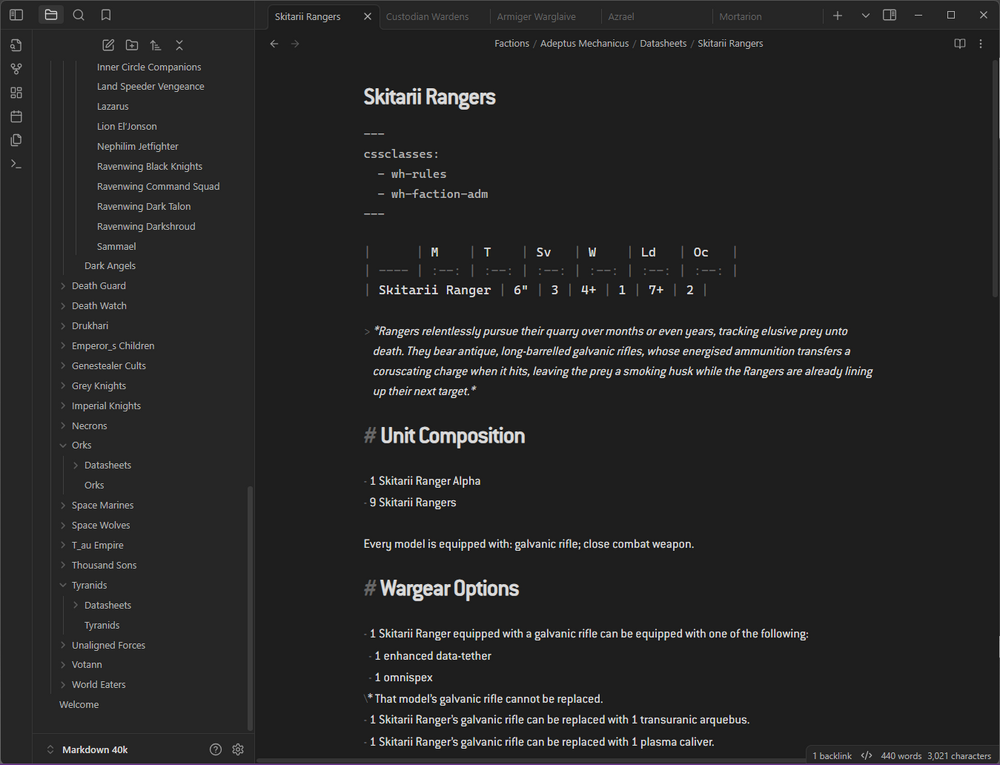This screenshot has height=765, width=1000.
Task: Switch to Mortarion tab
Action: (x=740, y=17)
